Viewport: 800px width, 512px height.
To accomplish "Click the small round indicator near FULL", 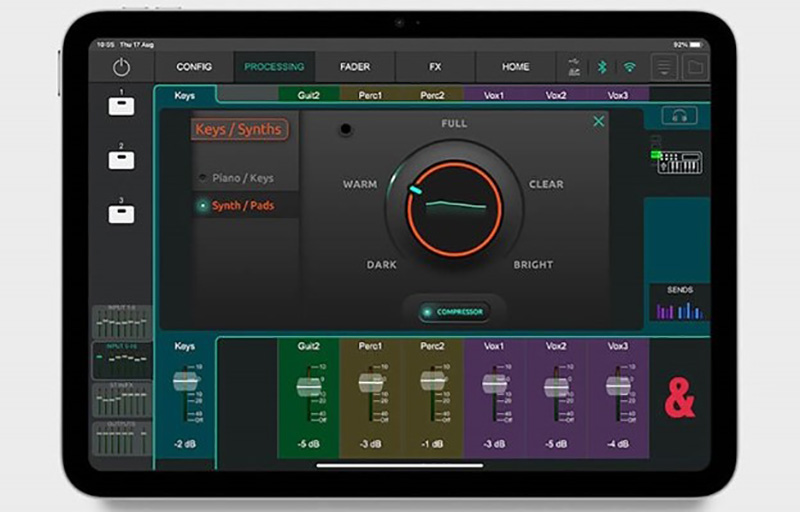I will pyautogui.click(x=345, y=129).
